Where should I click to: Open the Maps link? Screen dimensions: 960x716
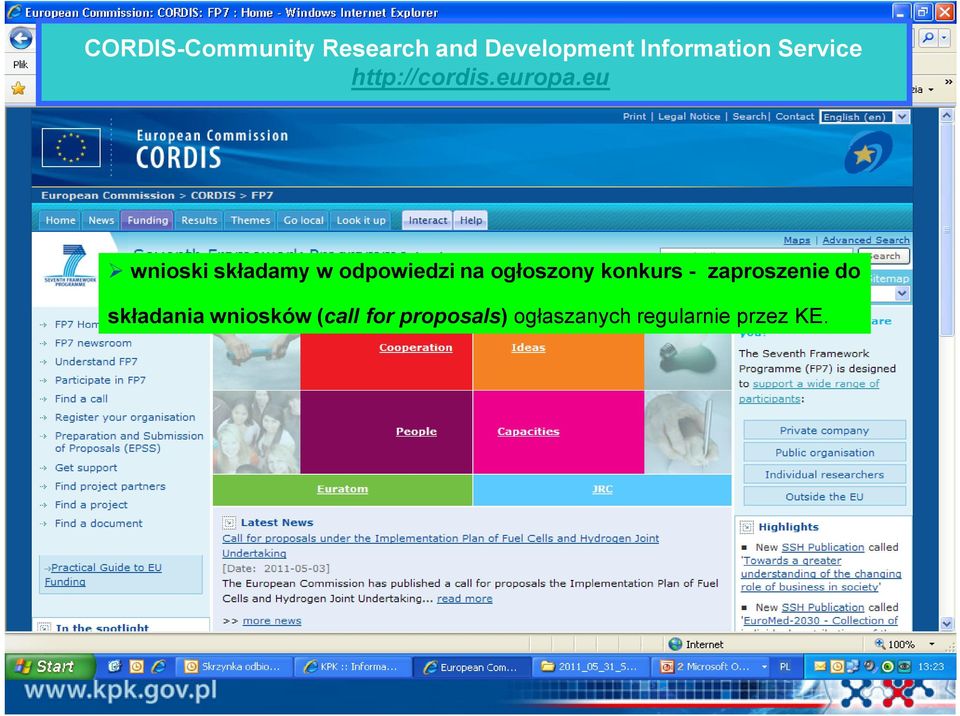tap(797, 240)
